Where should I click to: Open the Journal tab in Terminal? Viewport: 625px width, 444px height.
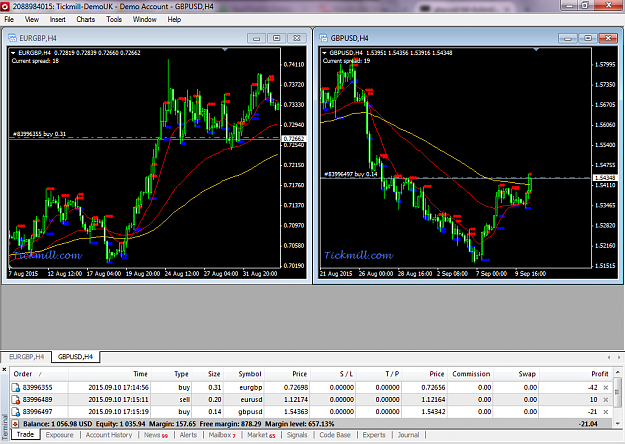408,435
